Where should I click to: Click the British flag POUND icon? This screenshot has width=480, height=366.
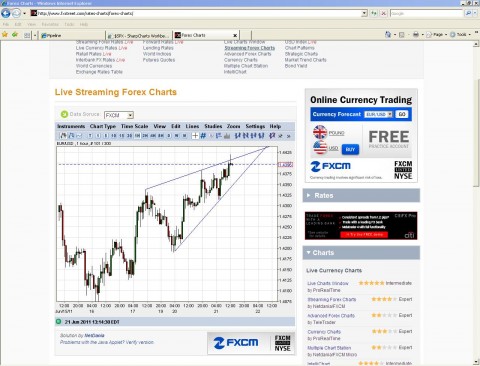pyautogui.click(x=320, y=132)
